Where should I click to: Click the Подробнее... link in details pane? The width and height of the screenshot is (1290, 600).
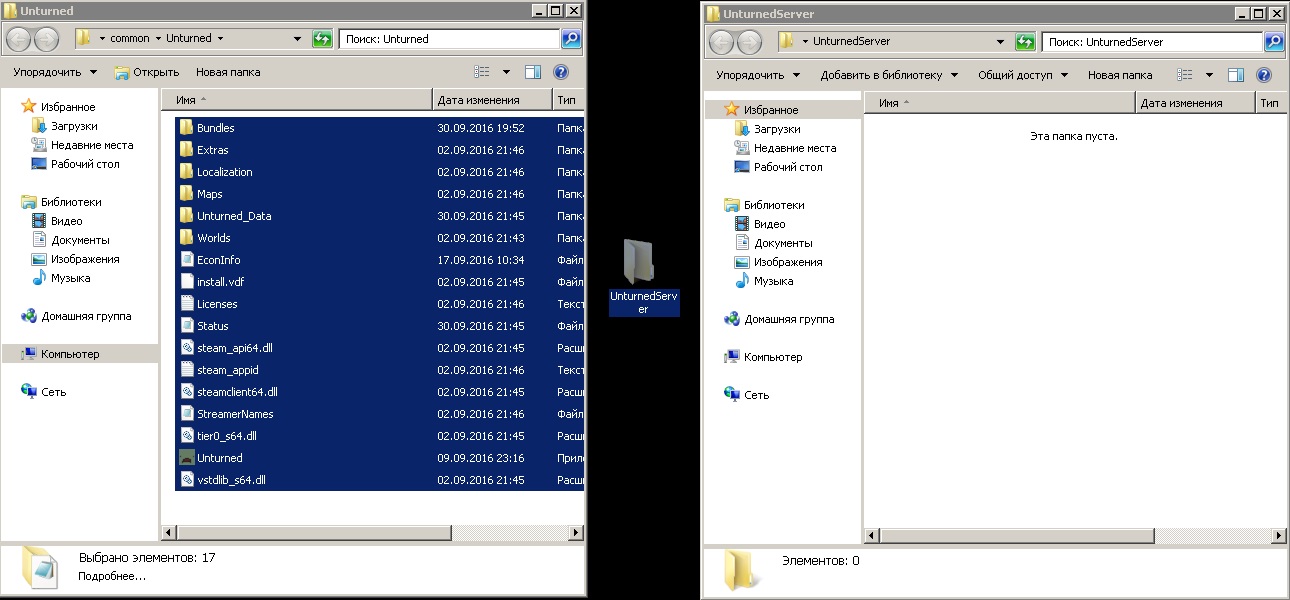click(112, 576)
